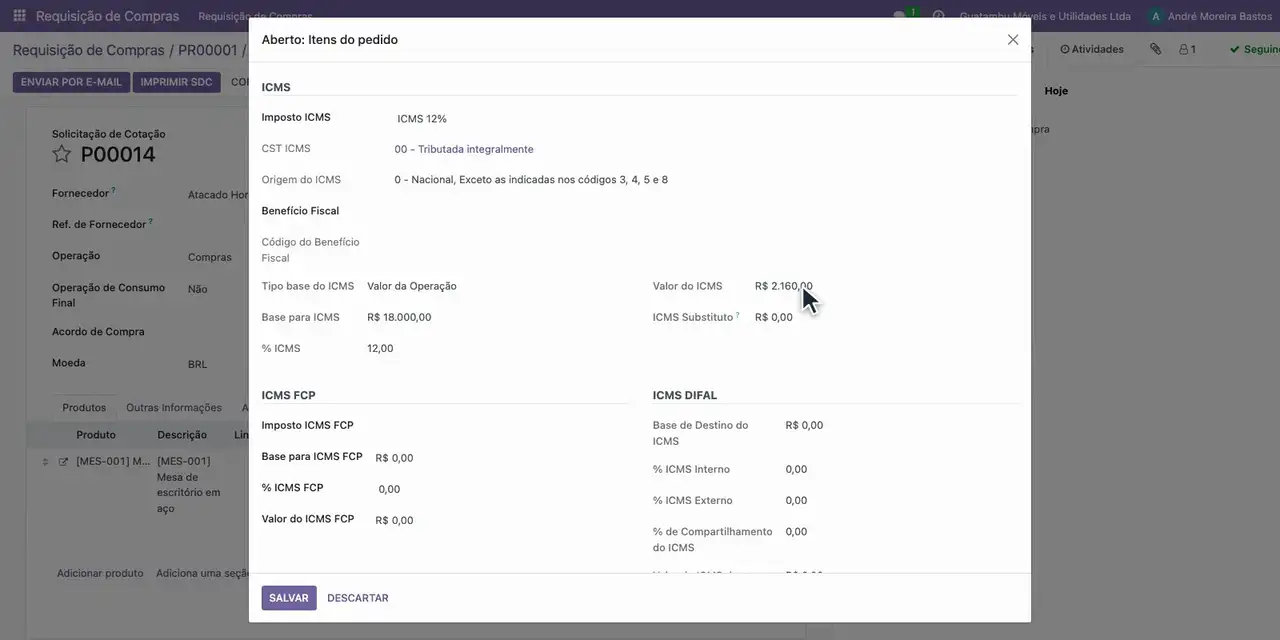Sort by the Descrição column header
1280x640 pixels.
click(x=182, y=435)
